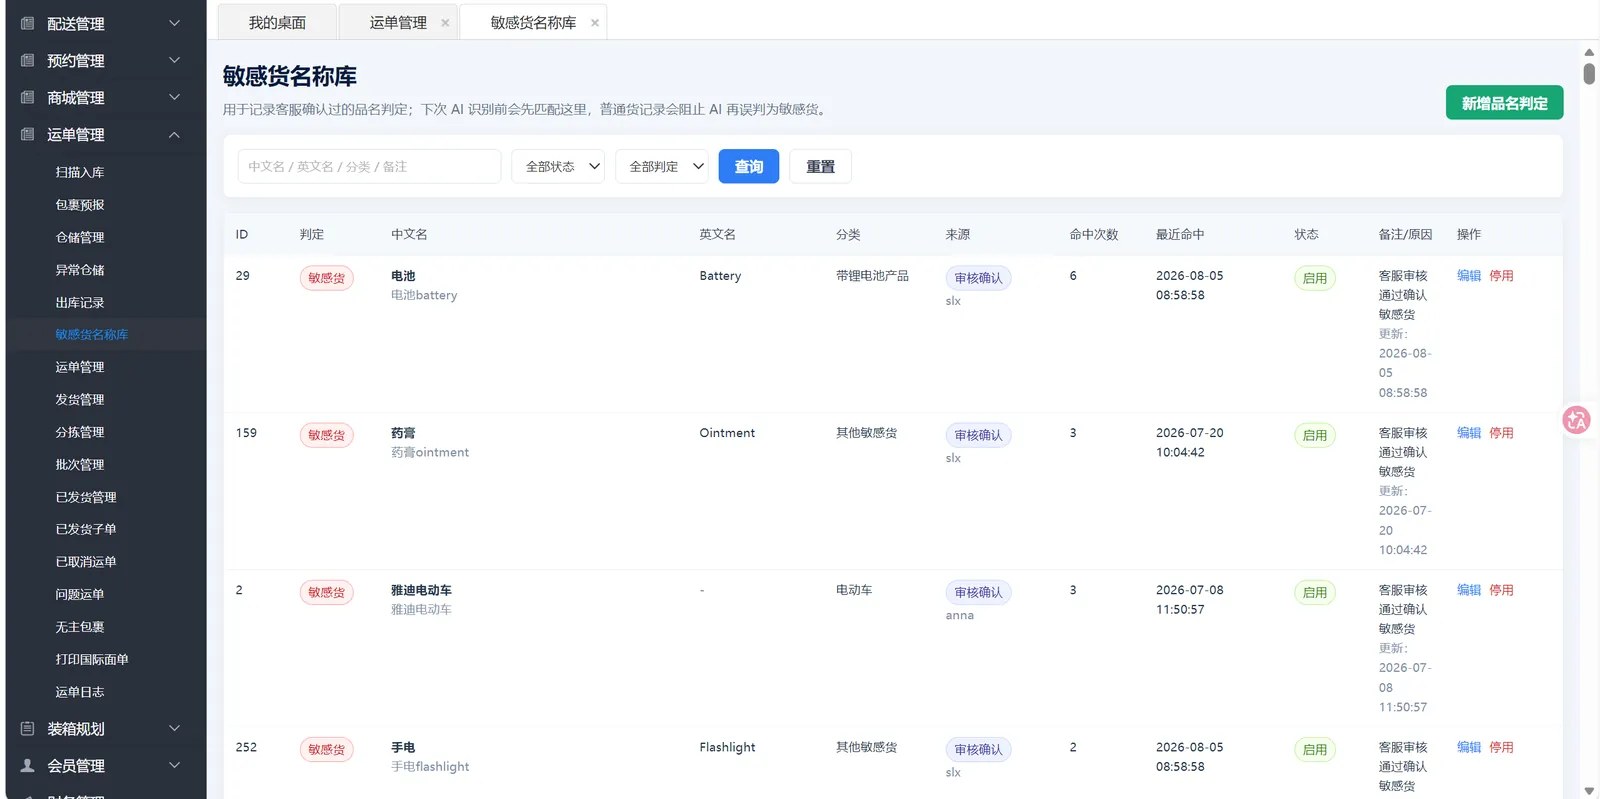
Task: Expand the 会员管理 menu chevron
Action: 174,765
